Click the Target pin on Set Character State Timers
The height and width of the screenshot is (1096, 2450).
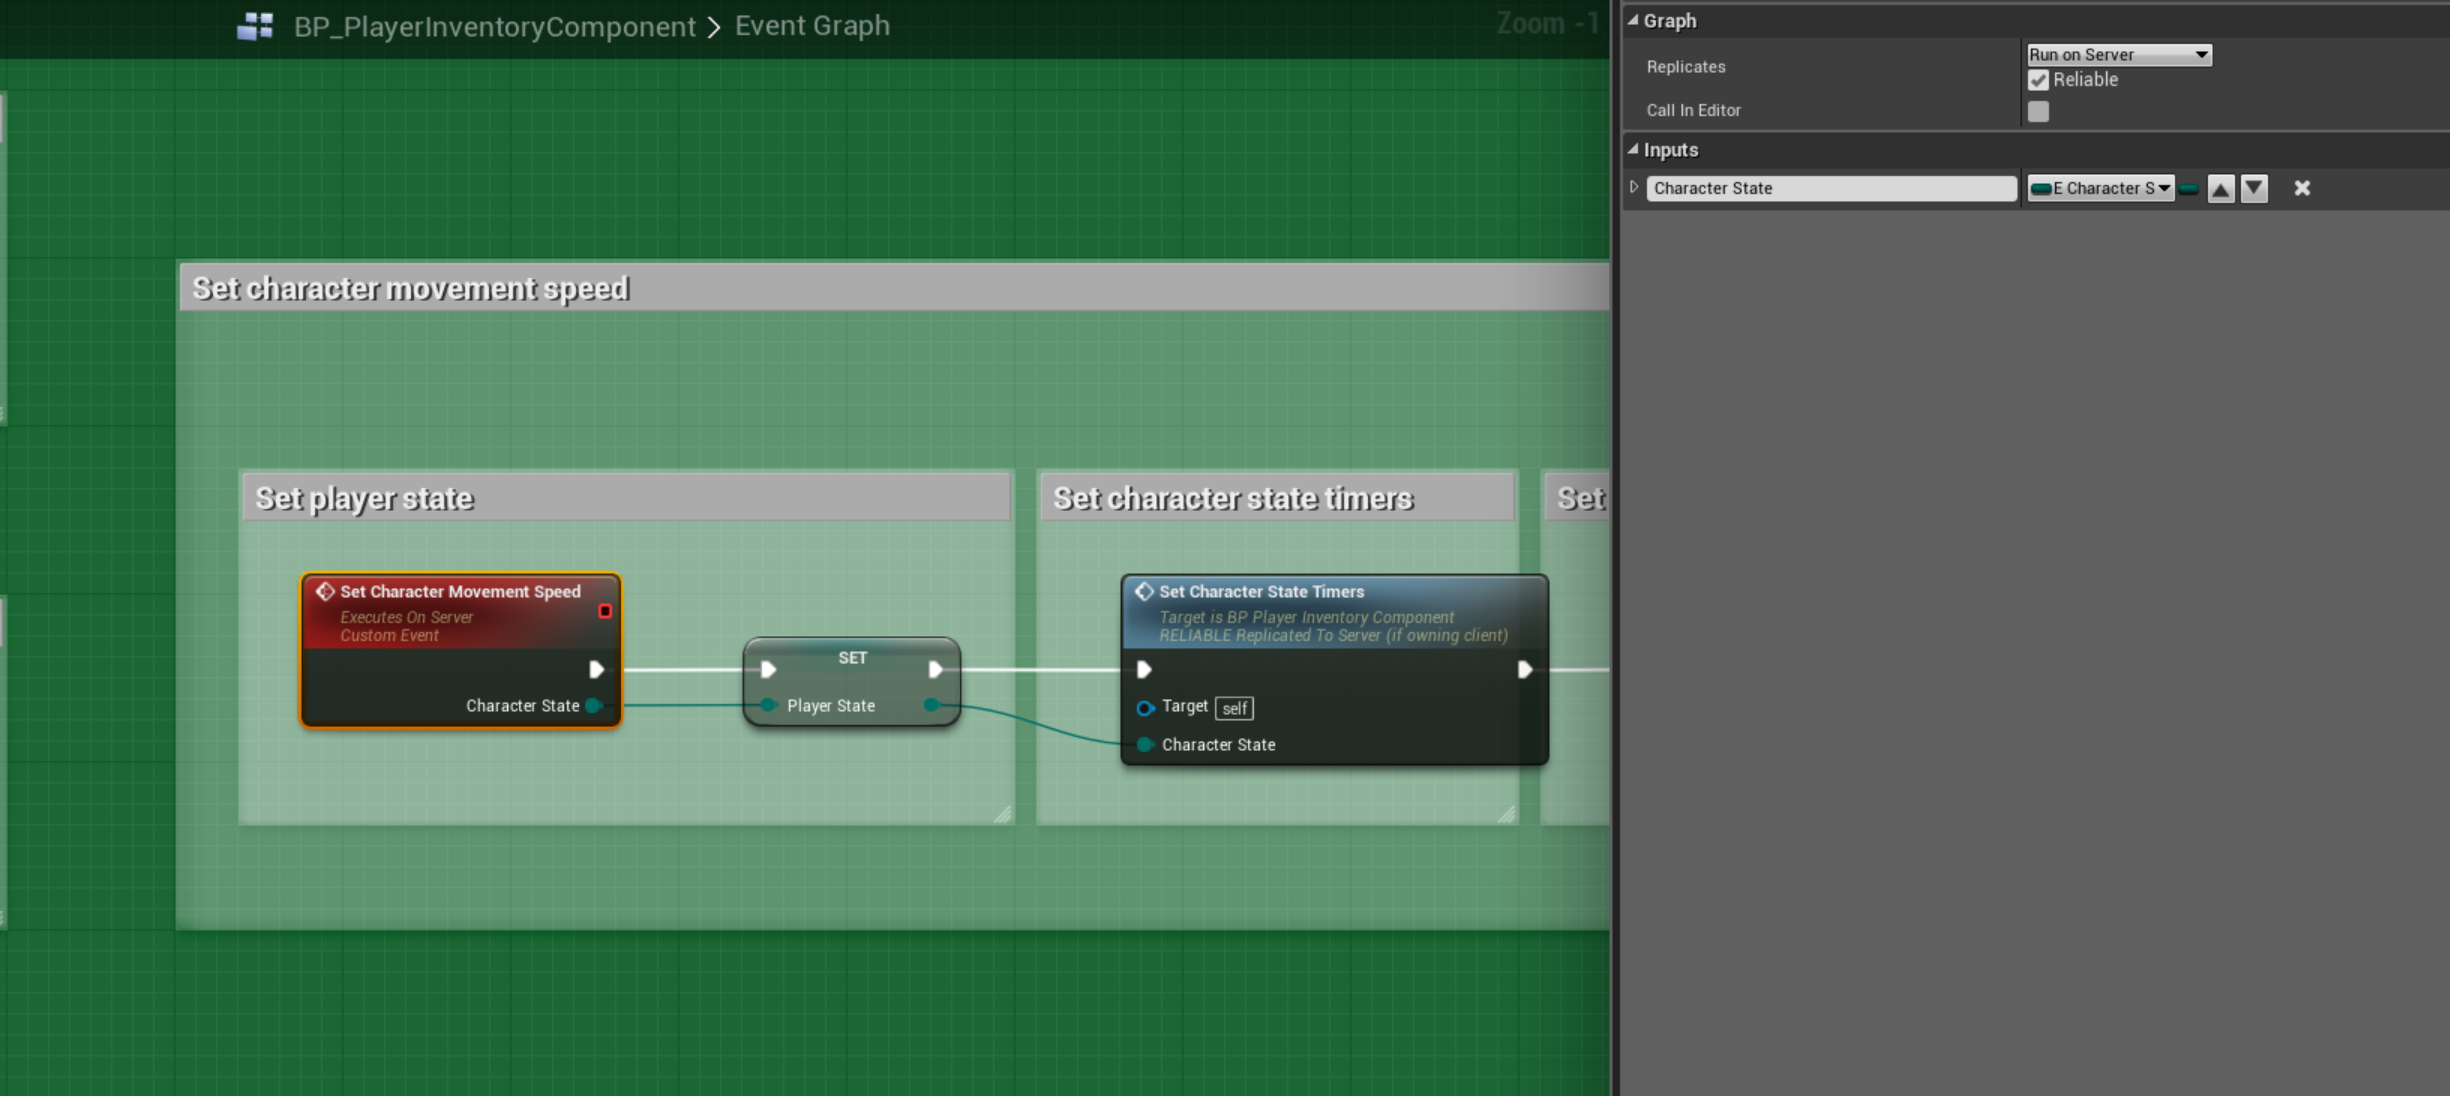coord(1146,708)
